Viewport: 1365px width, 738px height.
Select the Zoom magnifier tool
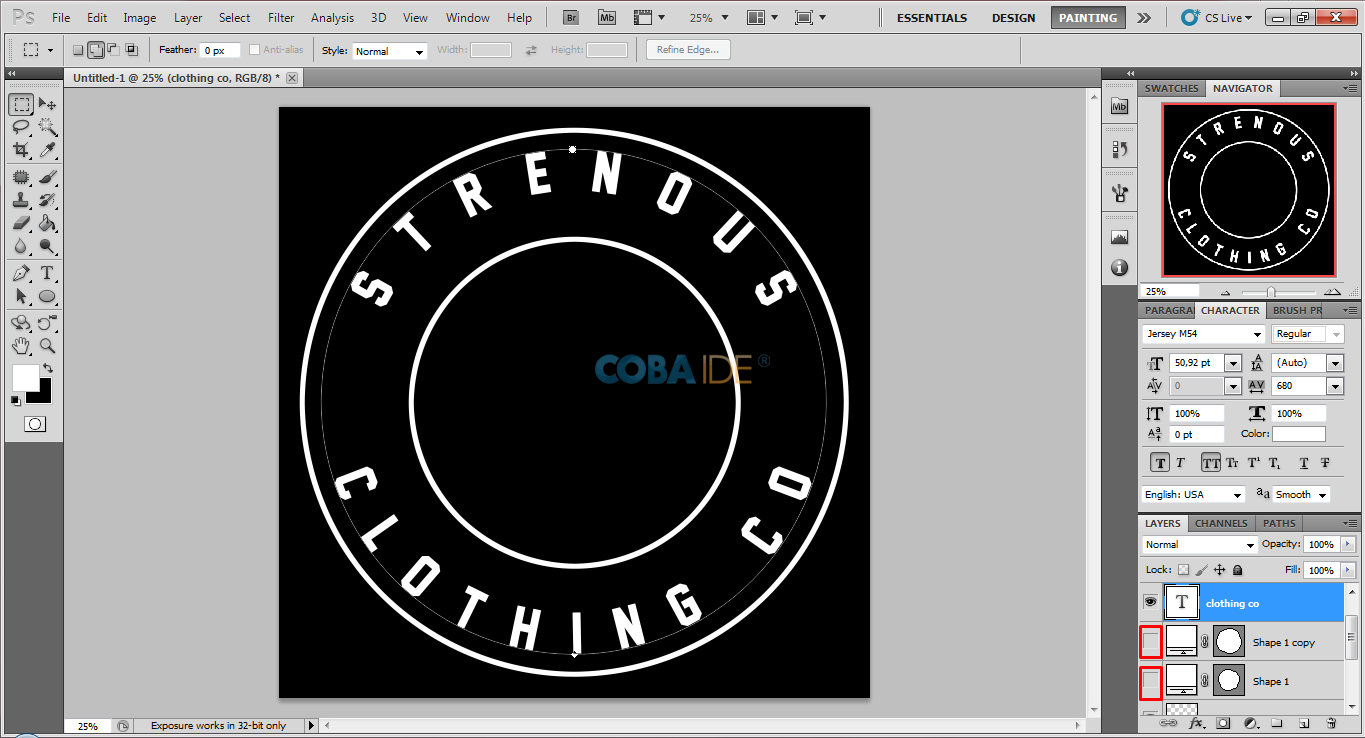pyautogui.click(x=47, y=346)
